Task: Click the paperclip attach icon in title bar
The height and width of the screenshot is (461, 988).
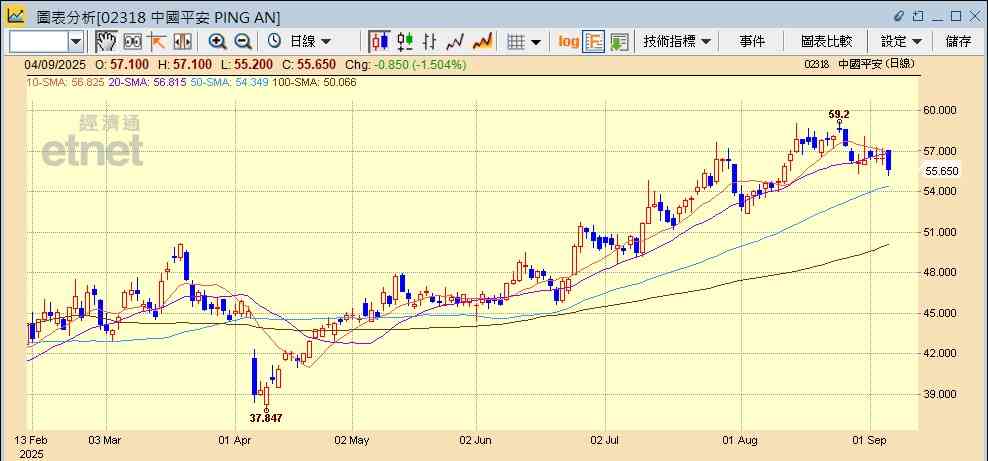Action: coord(899,16)
